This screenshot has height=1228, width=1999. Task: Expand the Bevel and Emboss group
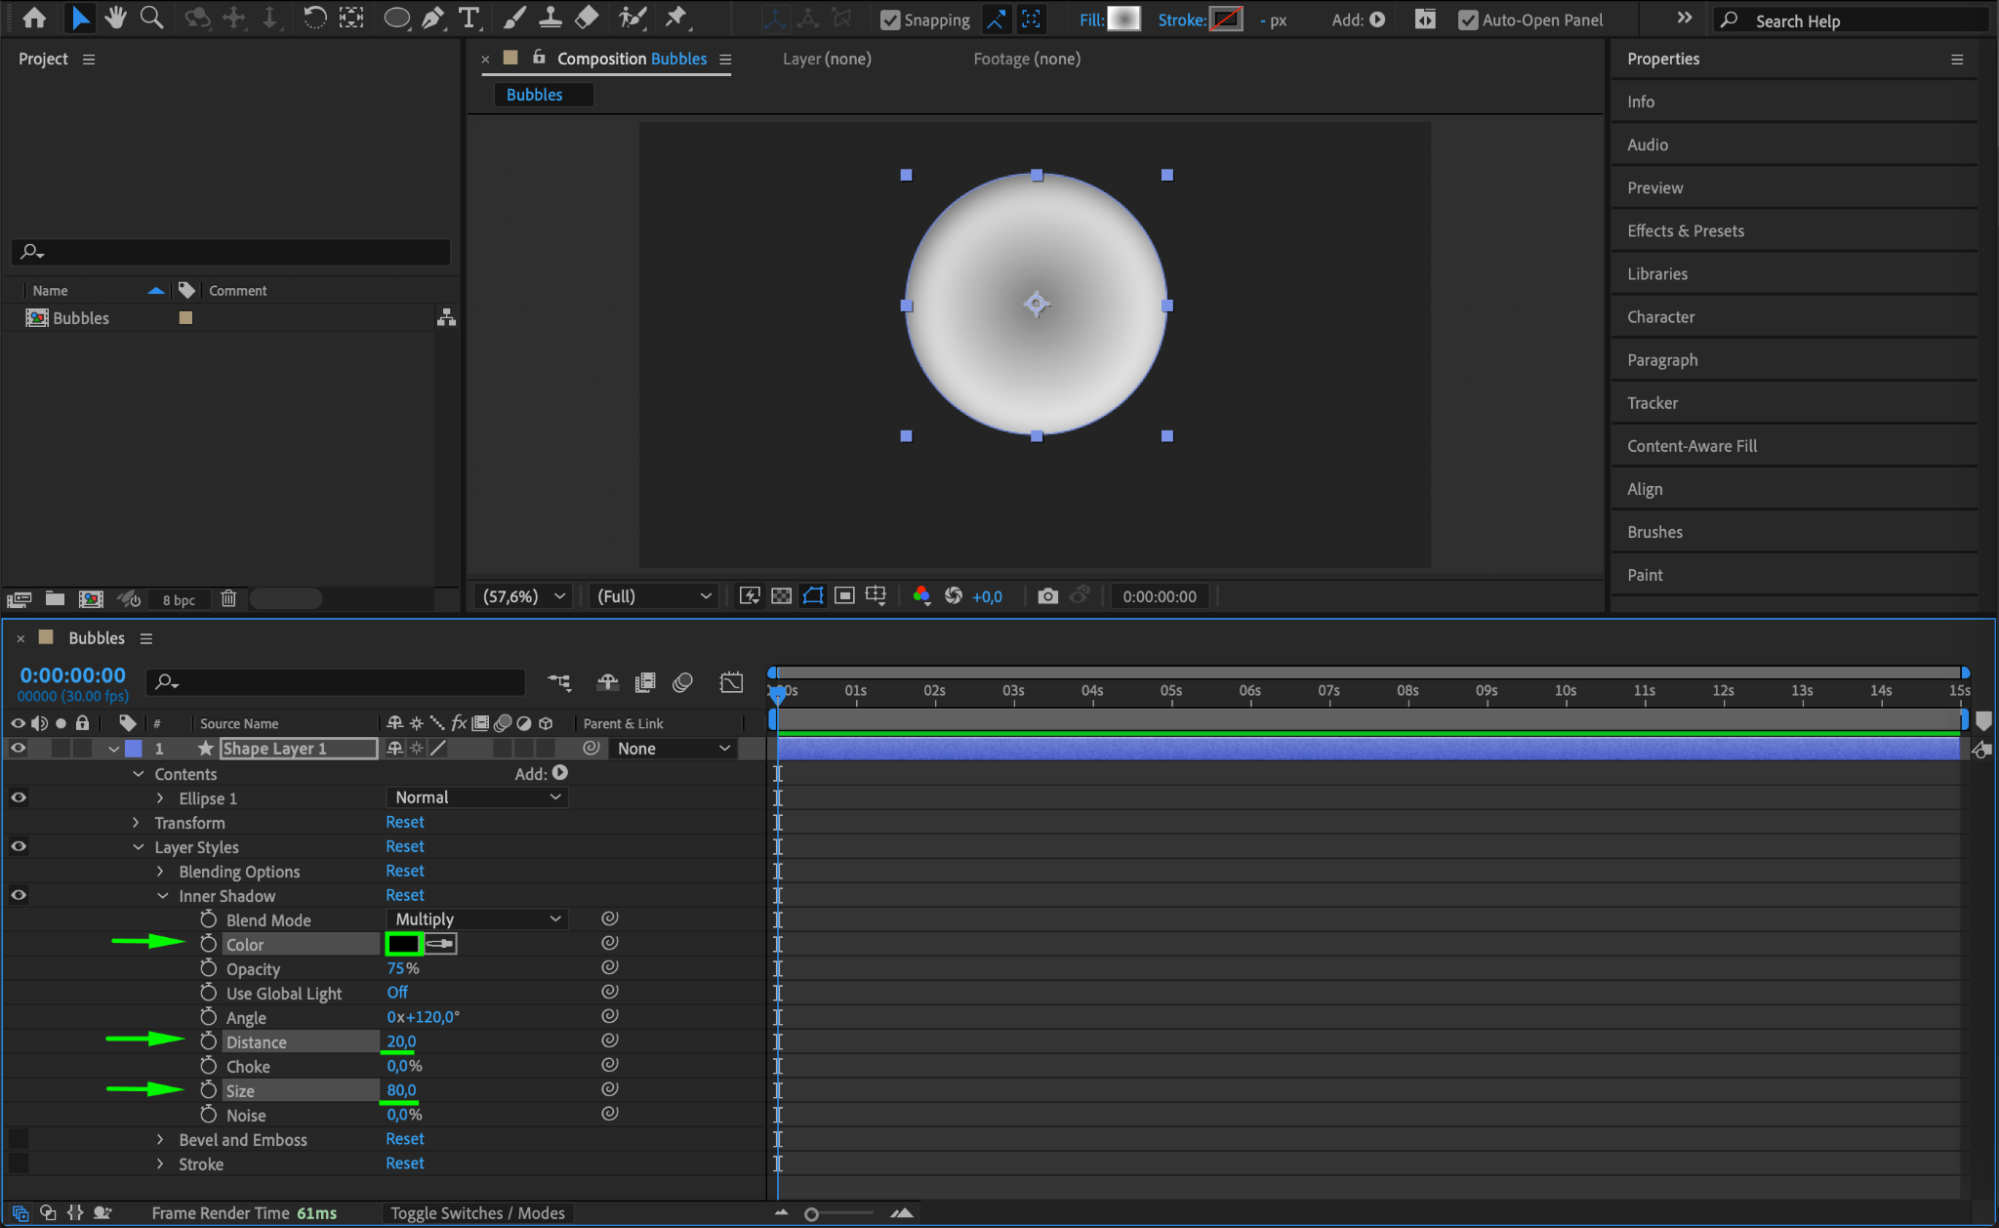click(x=160, y=1139)
